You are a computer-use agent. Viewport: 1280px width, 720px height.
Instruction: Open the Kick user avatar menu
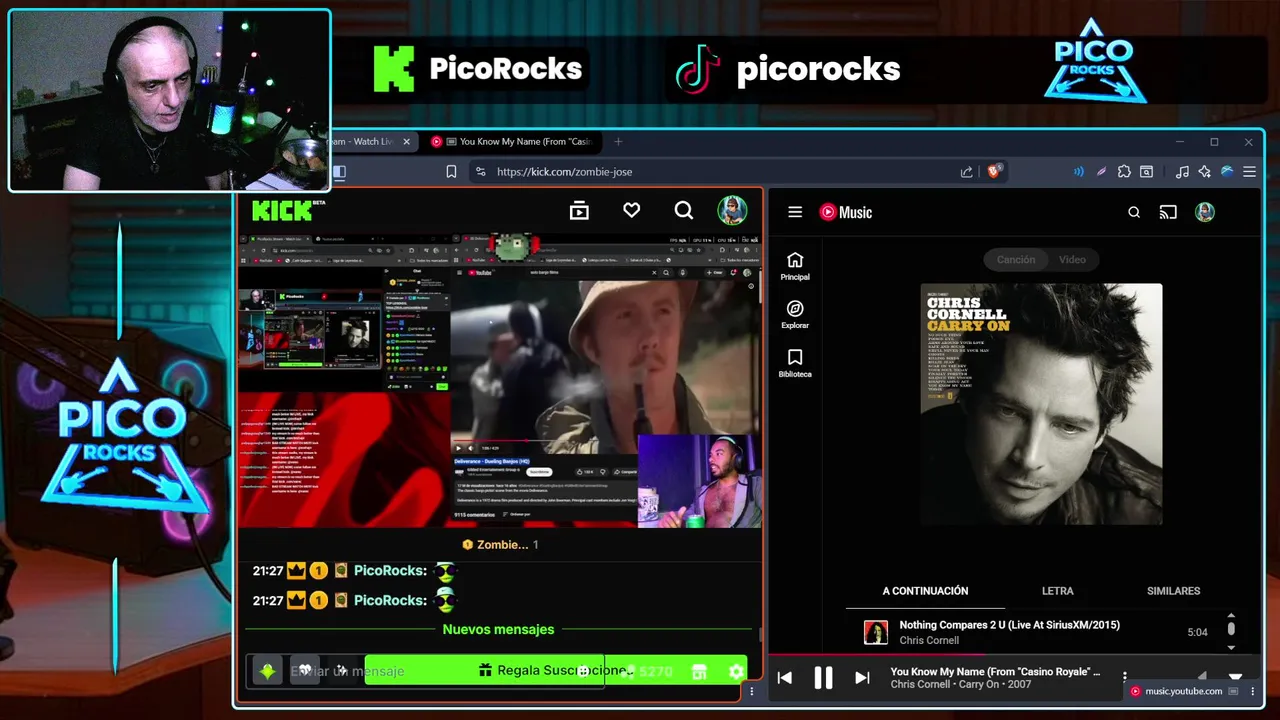tap(732, 210)
